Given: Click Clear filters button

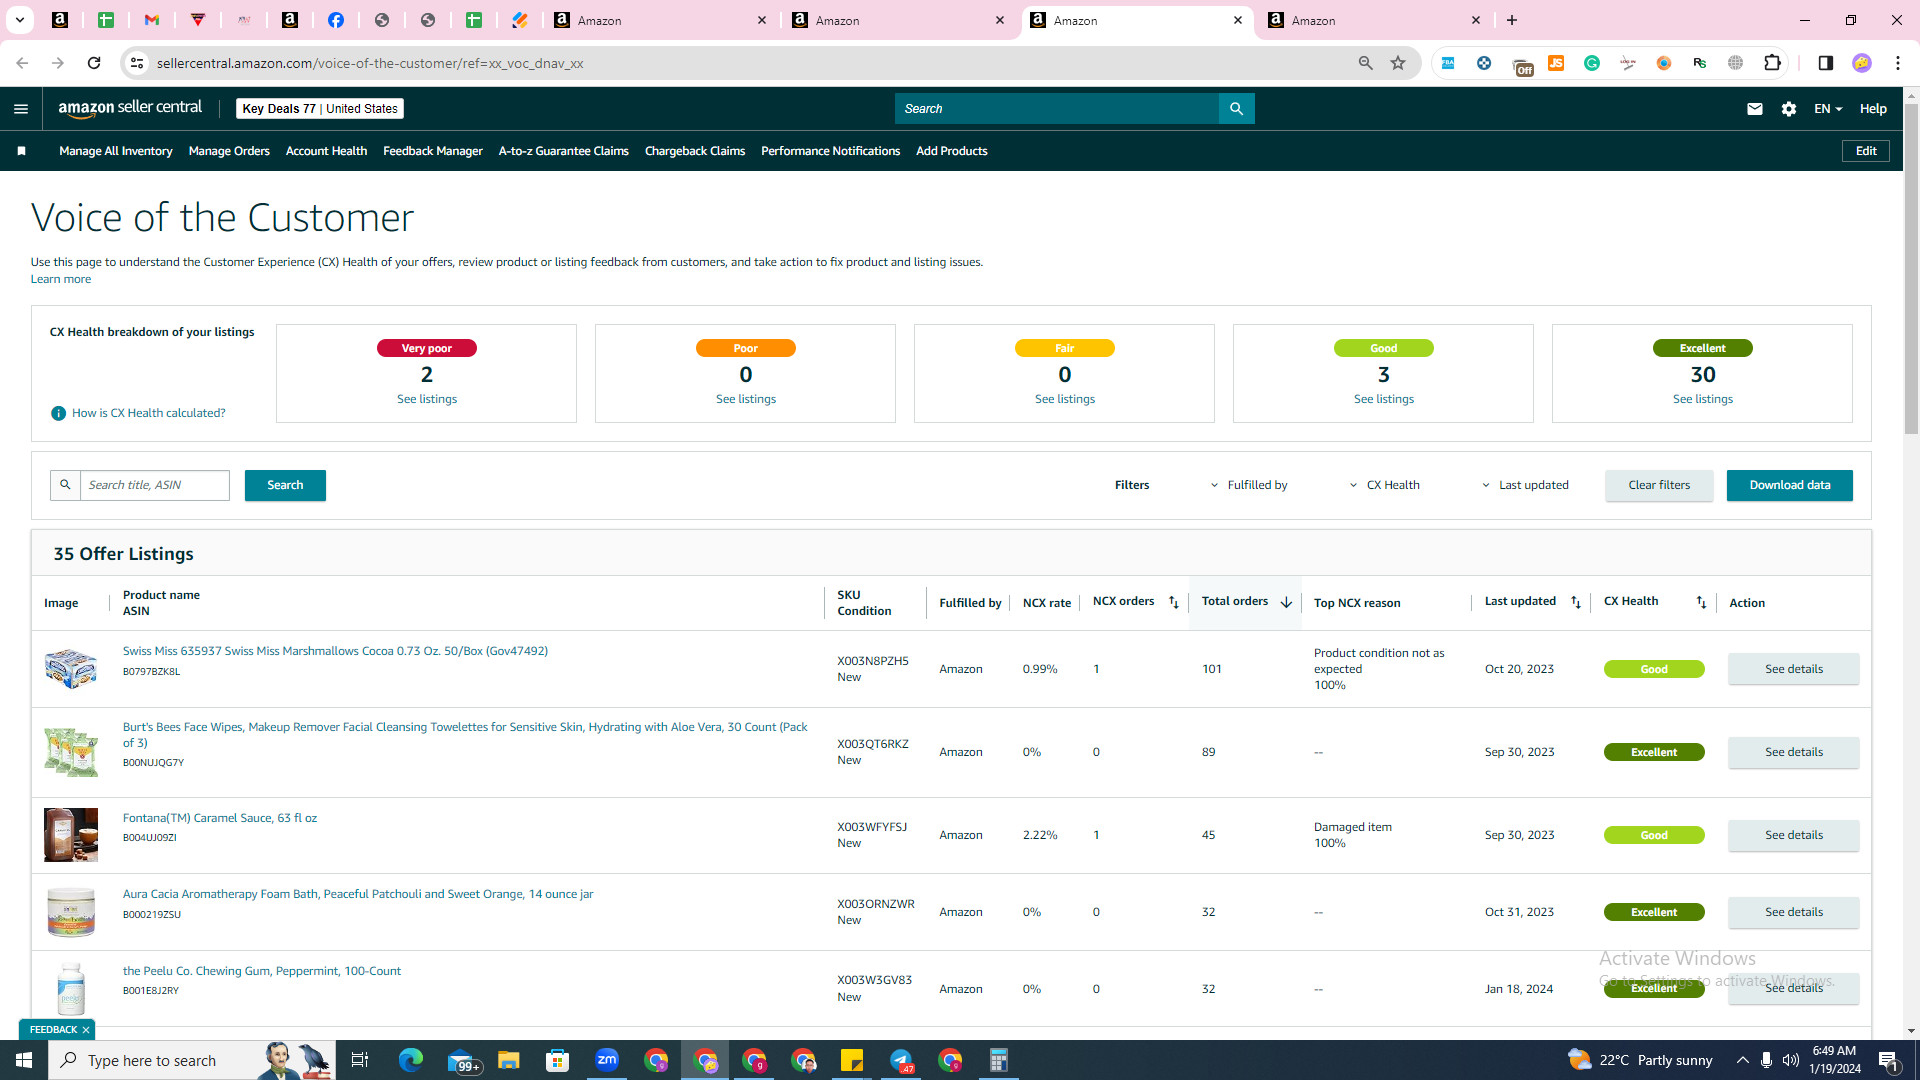Looking at the screenshot, I should pos(1659,485).
